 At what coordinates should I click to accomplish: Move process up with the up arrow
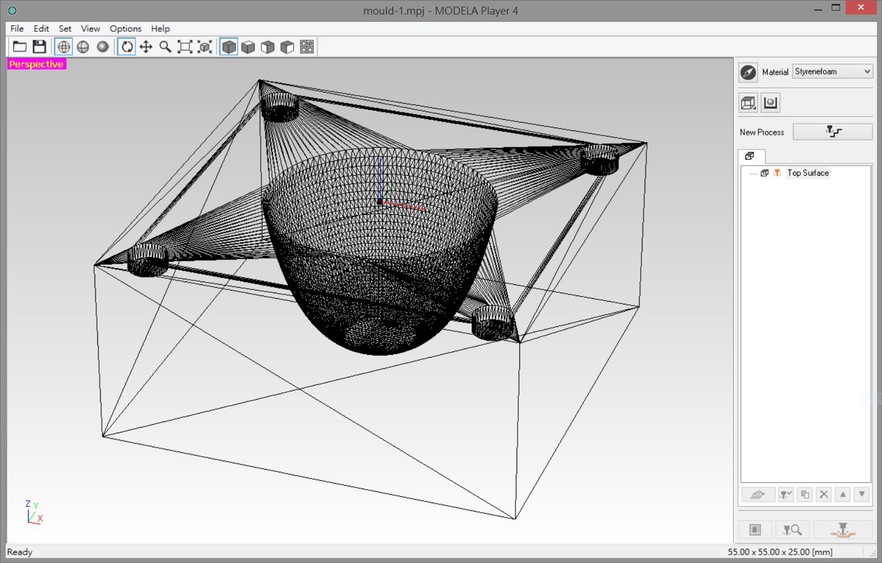843,495
